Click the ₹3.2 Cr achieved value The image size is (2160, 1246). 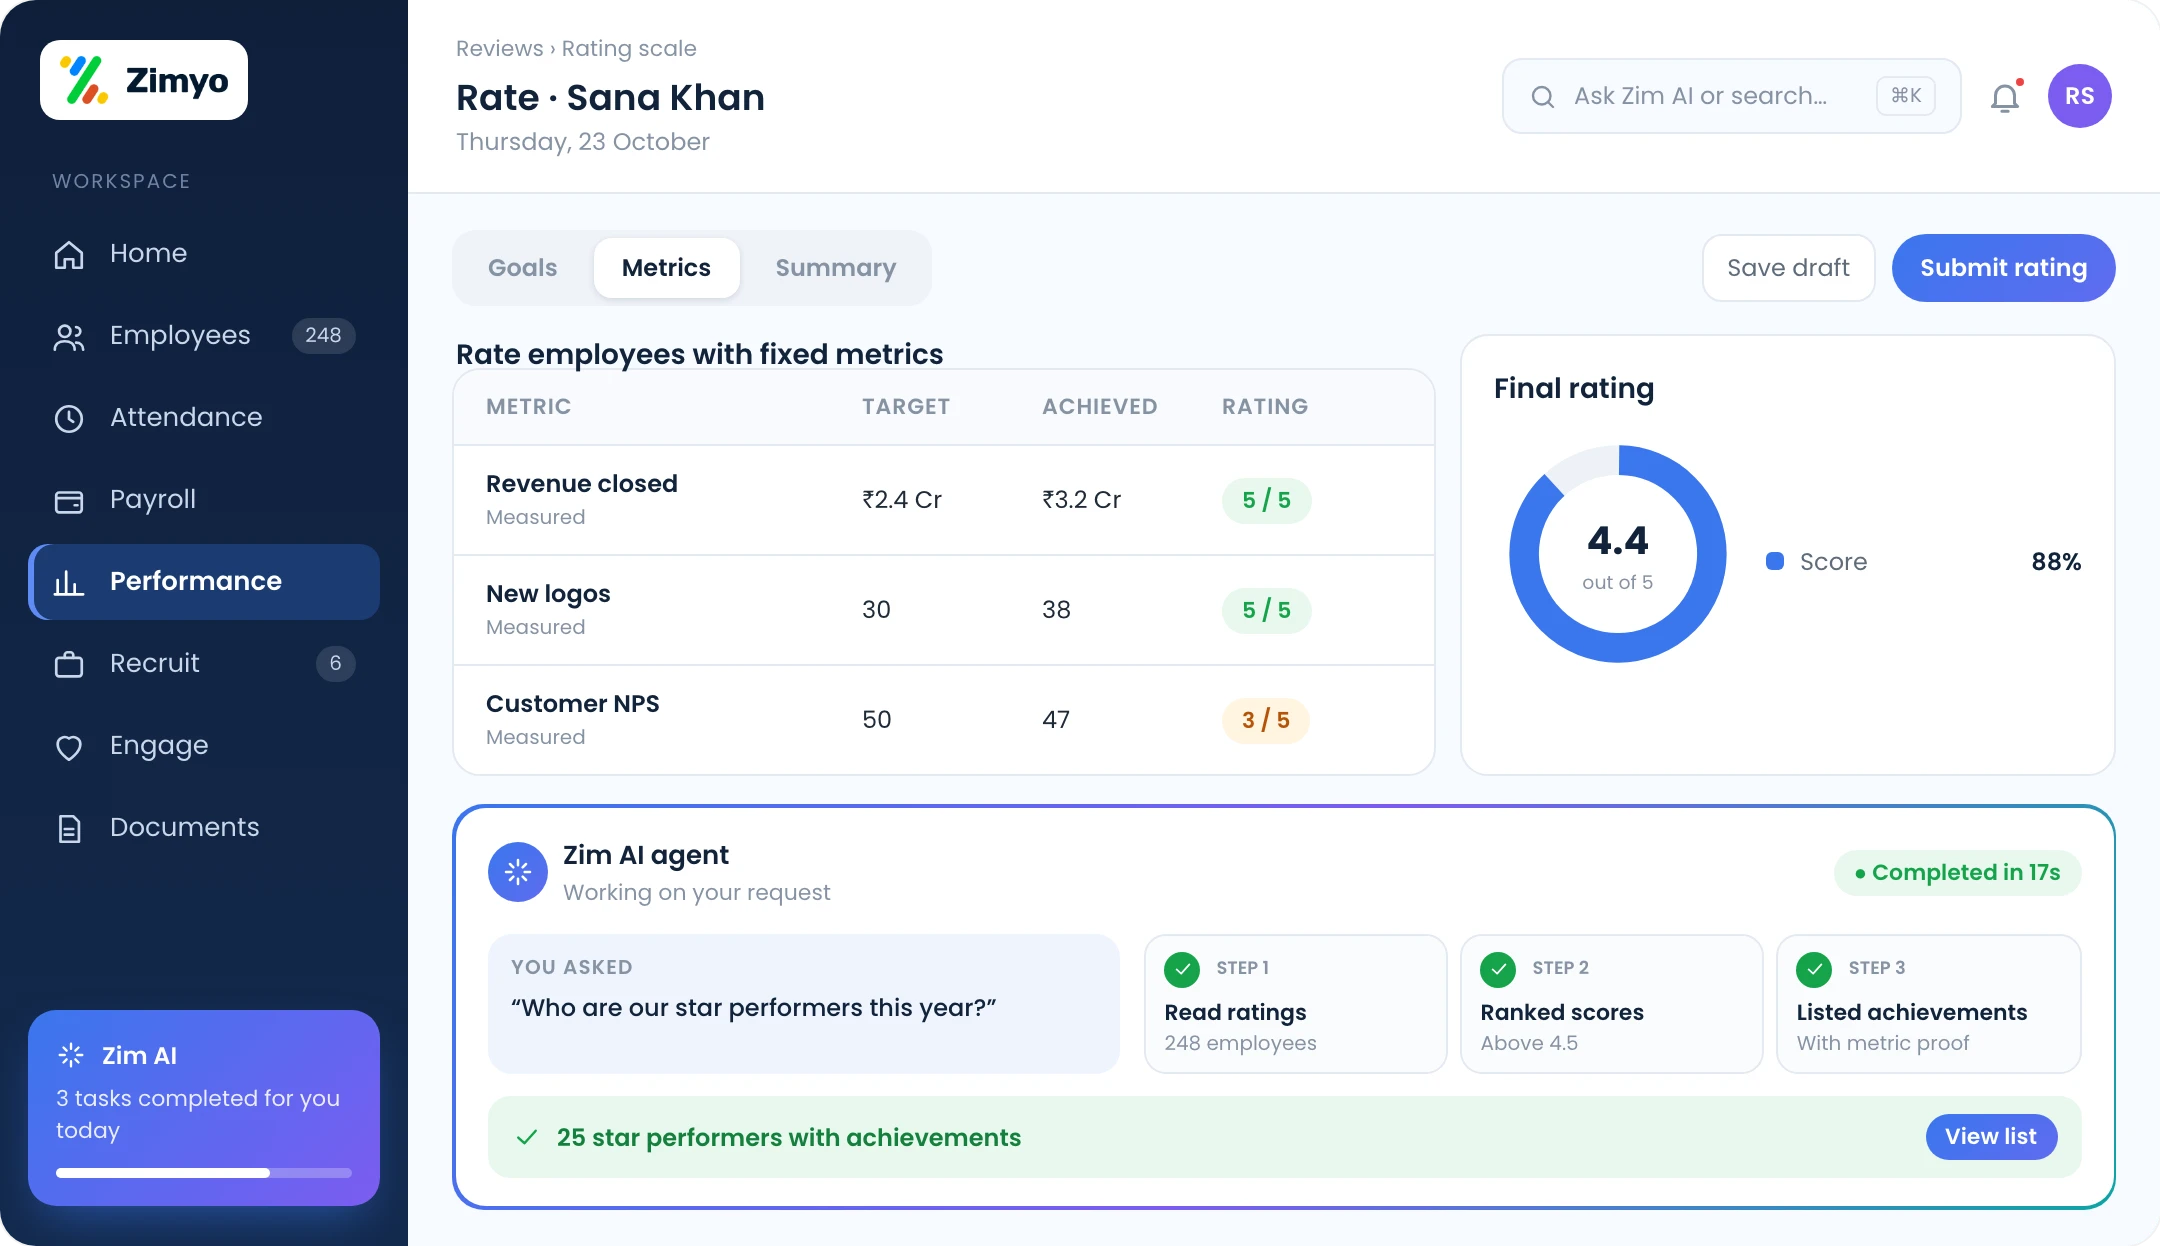(x=1081, y=500)
